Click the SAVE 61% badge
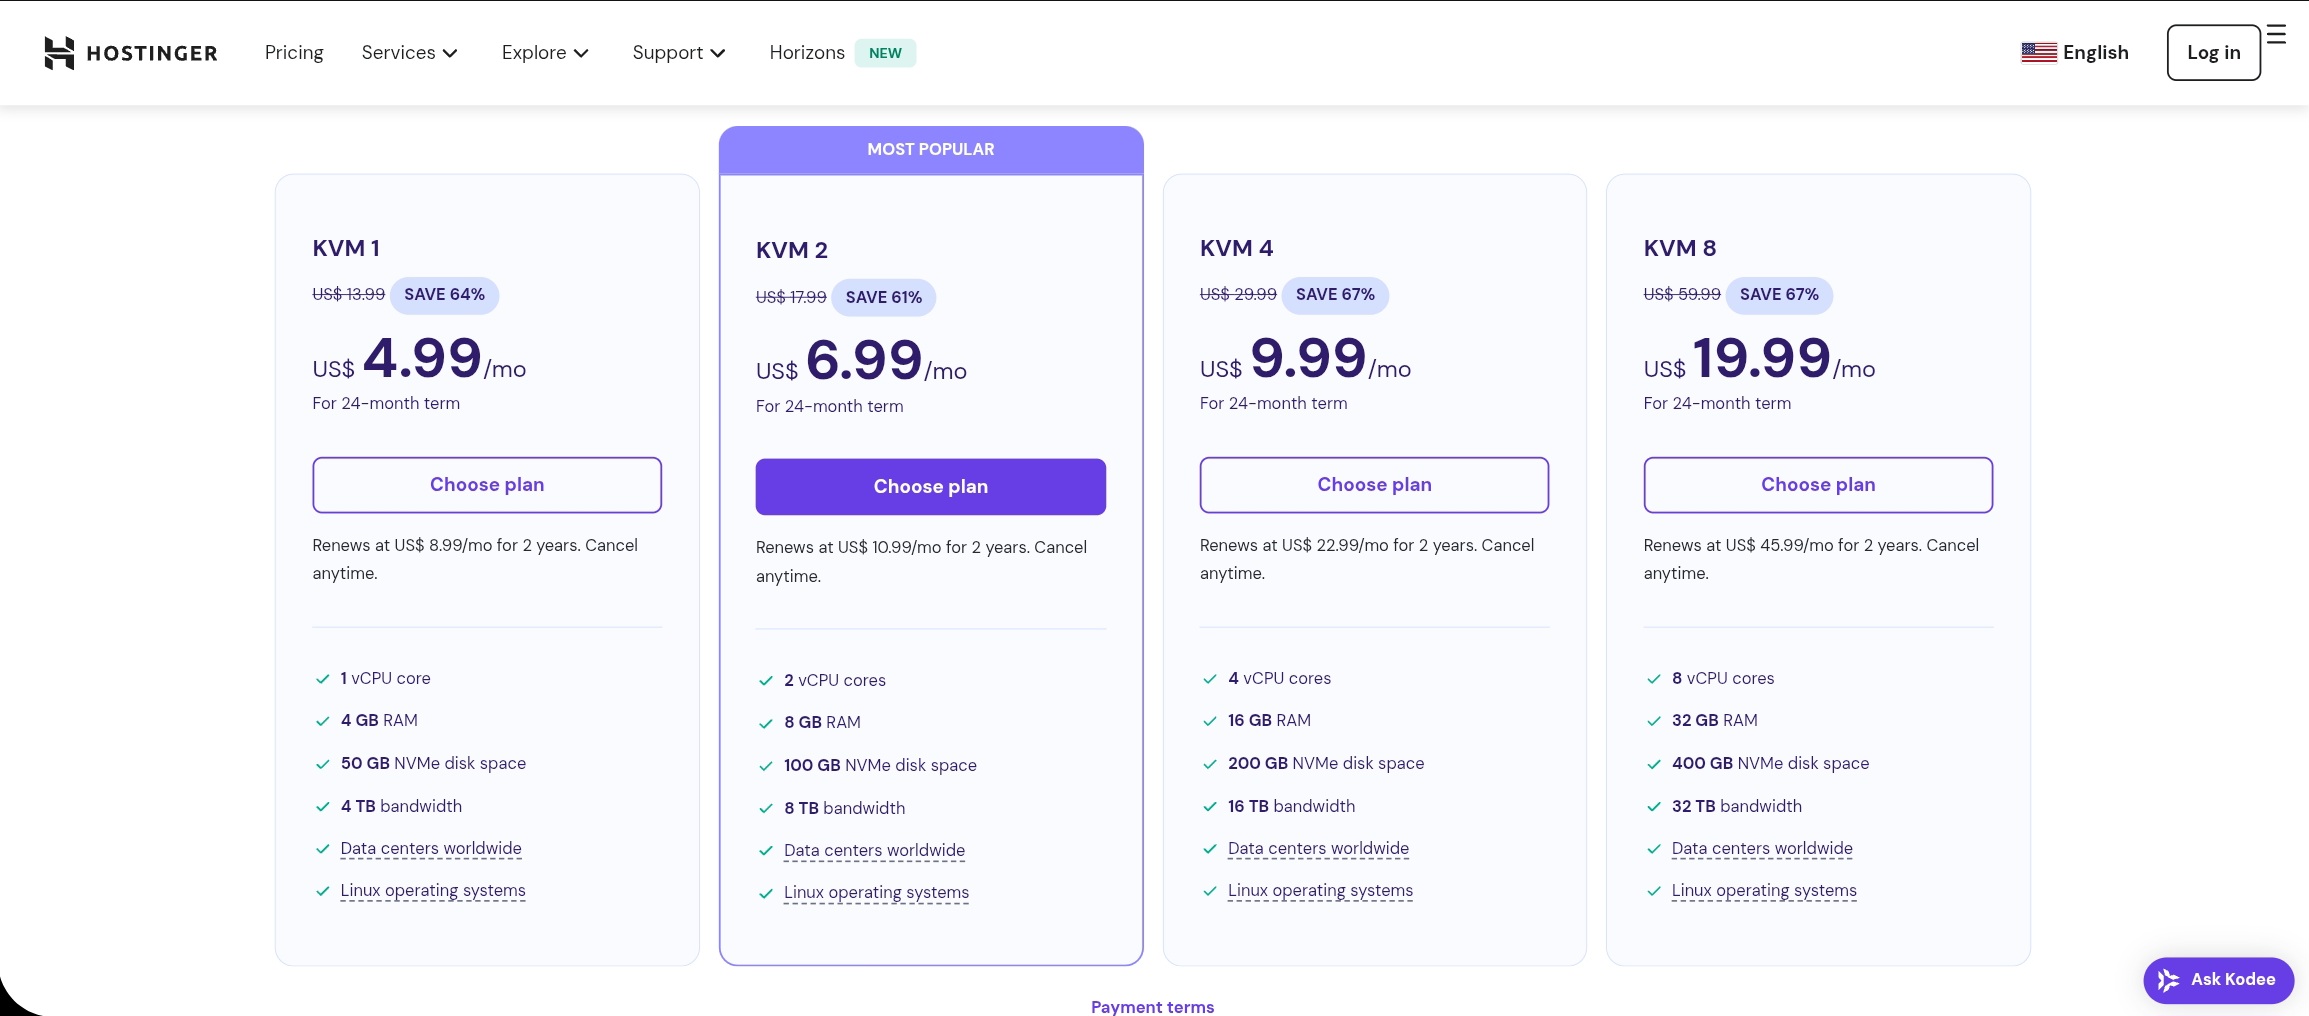Image resolution: width=2309 pixels, height=1016 pixels. click(x=884, y=298)
